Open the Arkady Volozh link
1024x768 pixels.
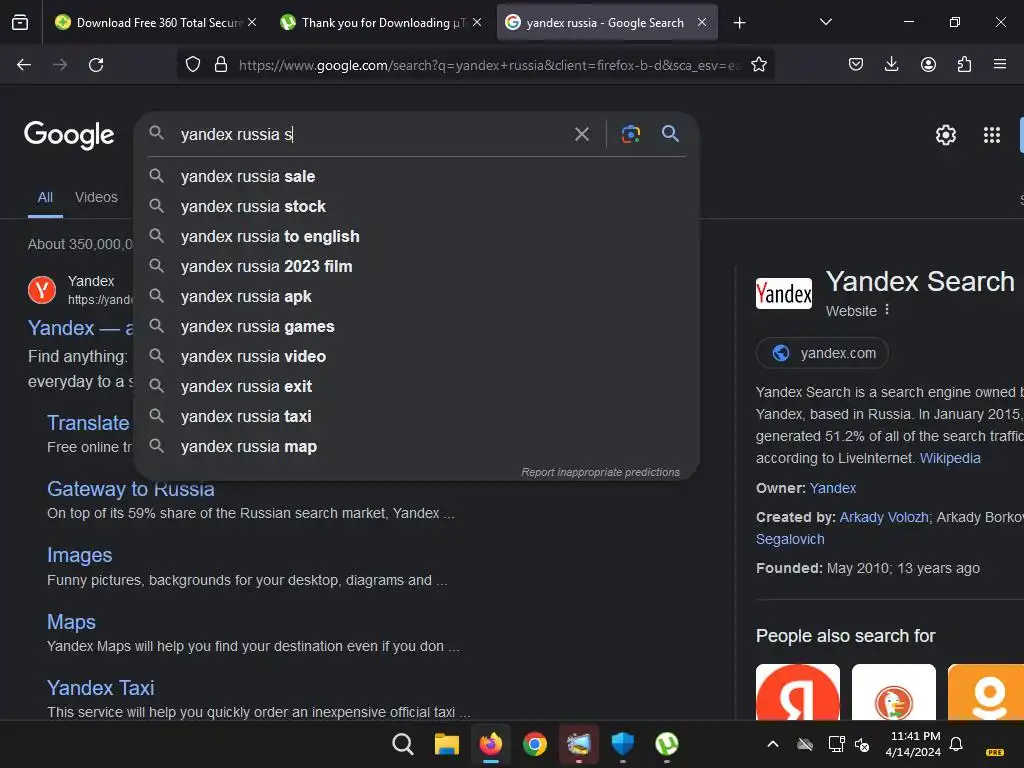884,517
